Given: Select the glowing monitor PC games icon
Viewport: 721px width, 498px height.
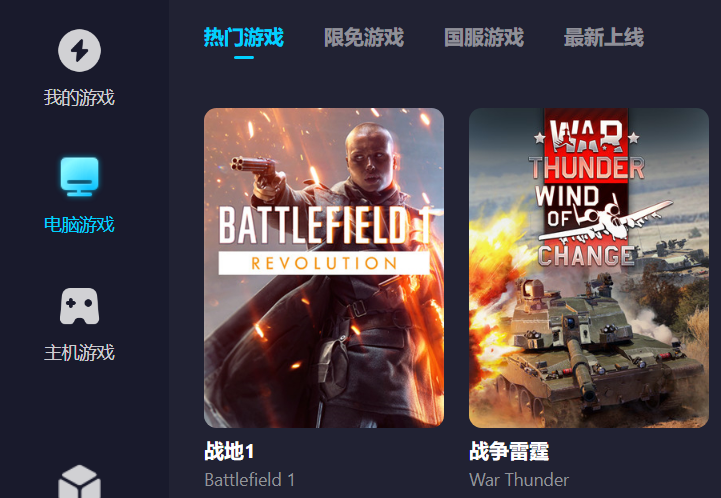Looking at the screenshot, I should (80, 177).
